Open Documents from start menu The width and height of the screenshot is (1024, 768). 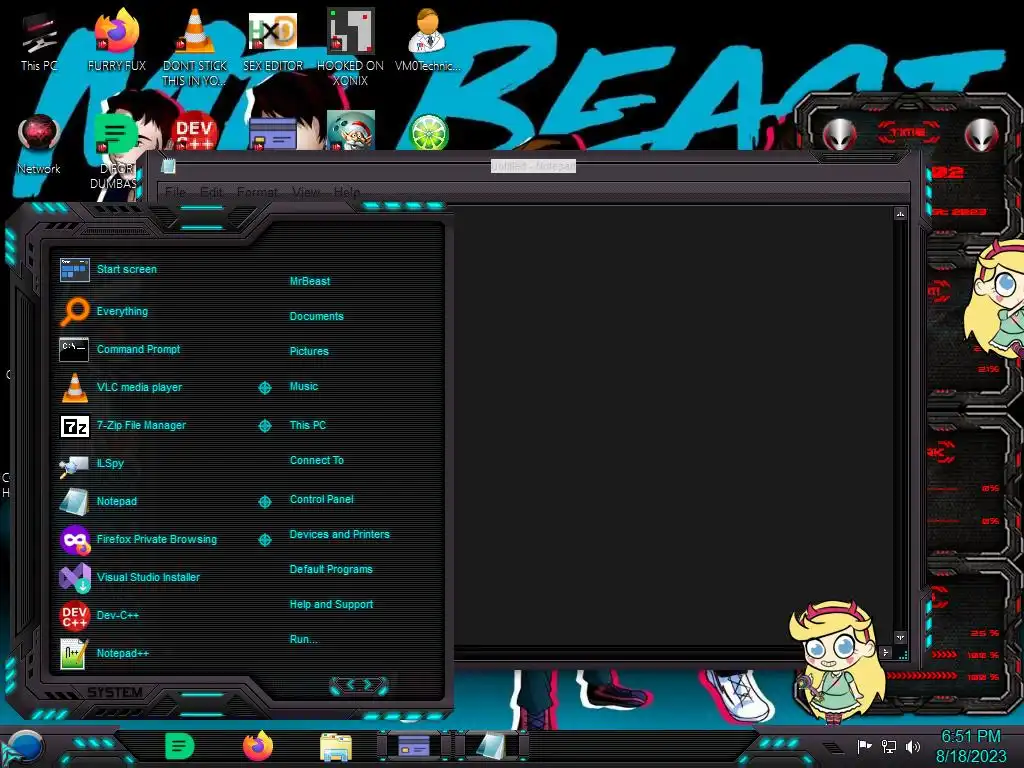tap(316, 316)
